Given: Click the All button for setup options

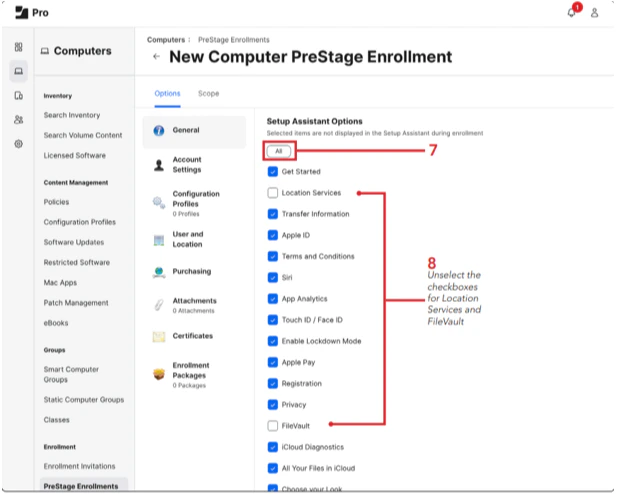Looking at the screenshot, I should [279, 151].
